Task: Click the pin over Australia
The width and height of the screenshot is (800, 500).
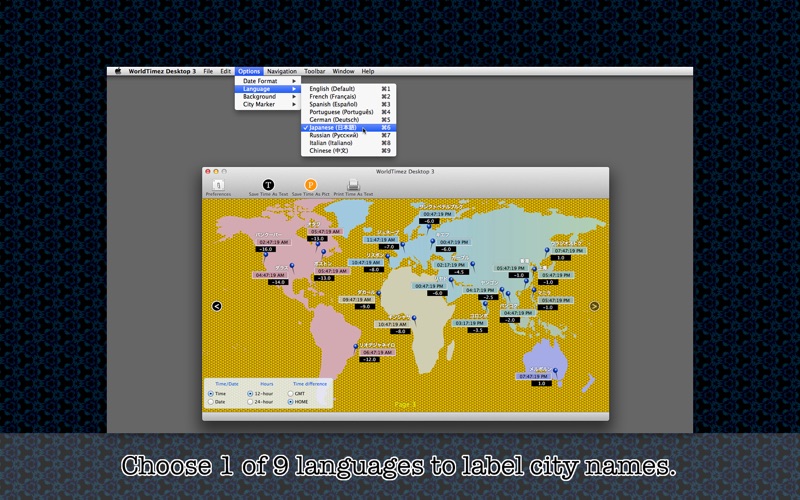Action: point(556,372)
